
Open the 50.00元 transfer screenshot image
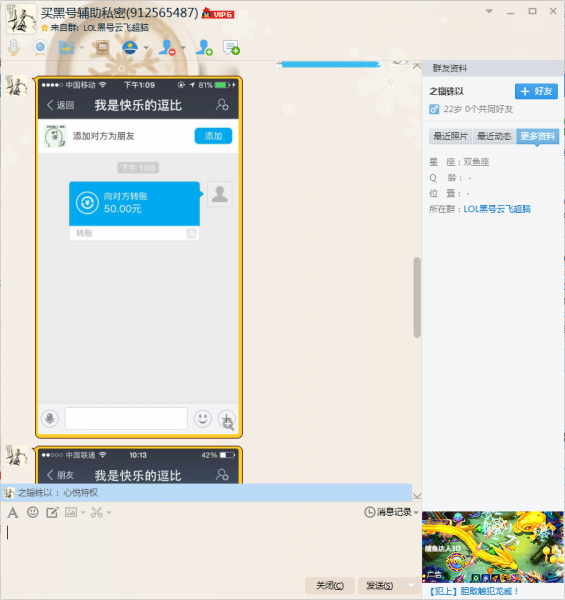click(x=139, y=257)
